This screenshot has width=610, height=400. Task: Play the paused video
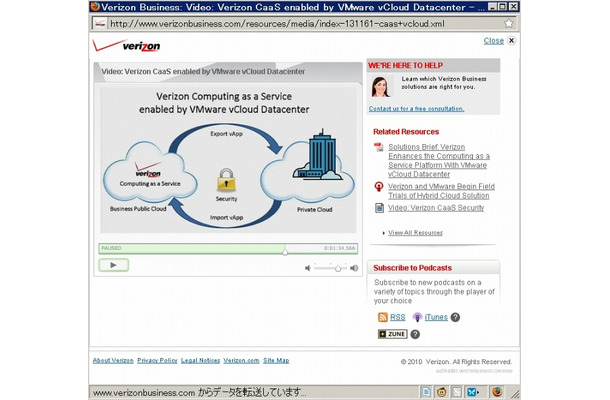[x=114, y=265]
